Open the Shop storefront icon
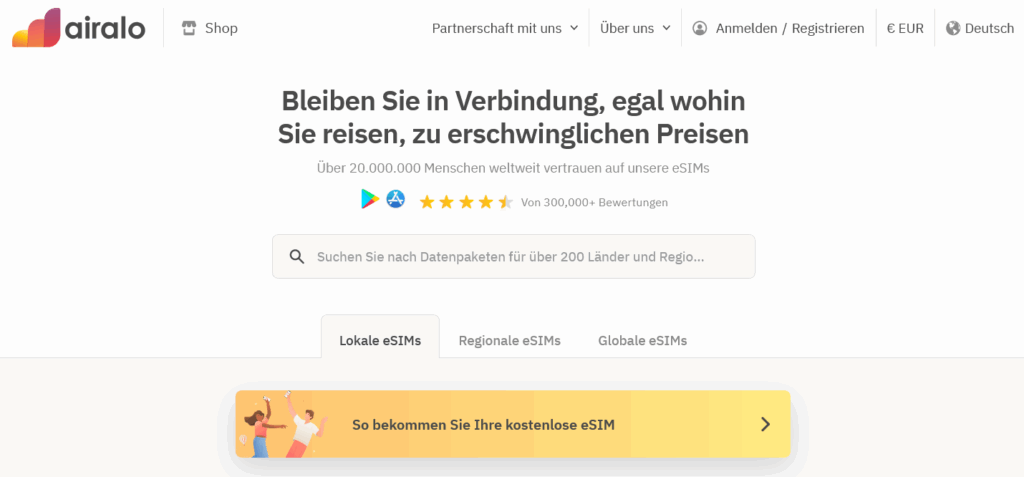 (x=189, y=28)
